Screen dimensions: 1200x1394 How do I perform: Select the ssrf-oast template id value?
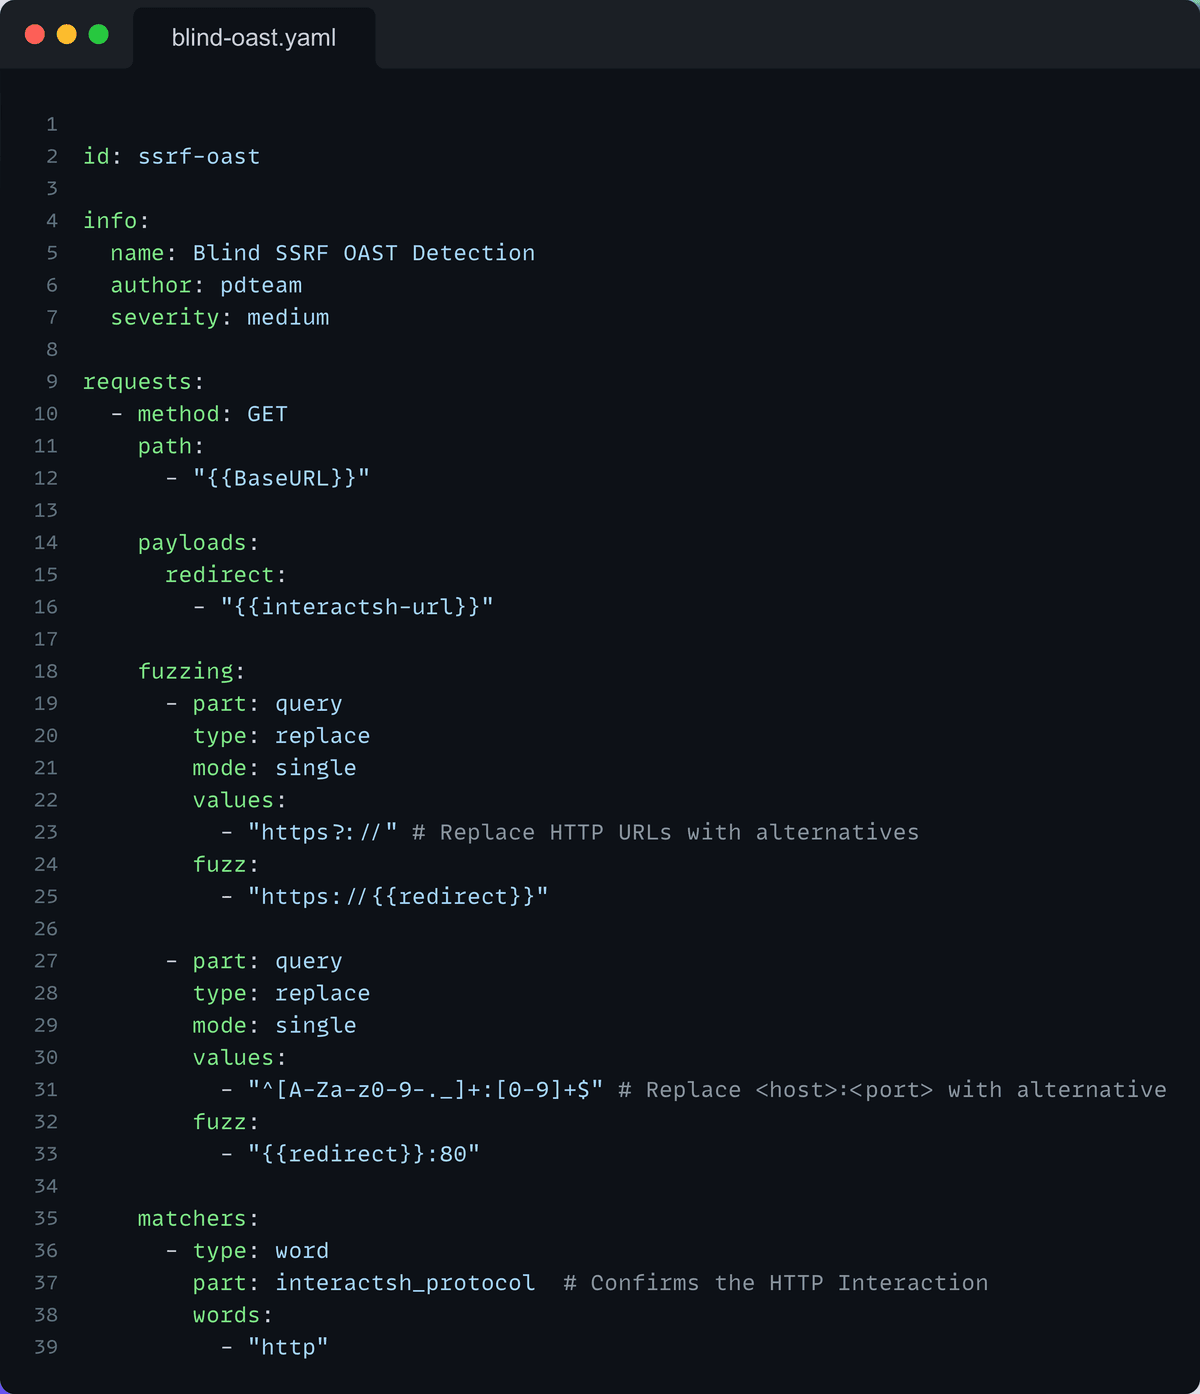point(198,156)
